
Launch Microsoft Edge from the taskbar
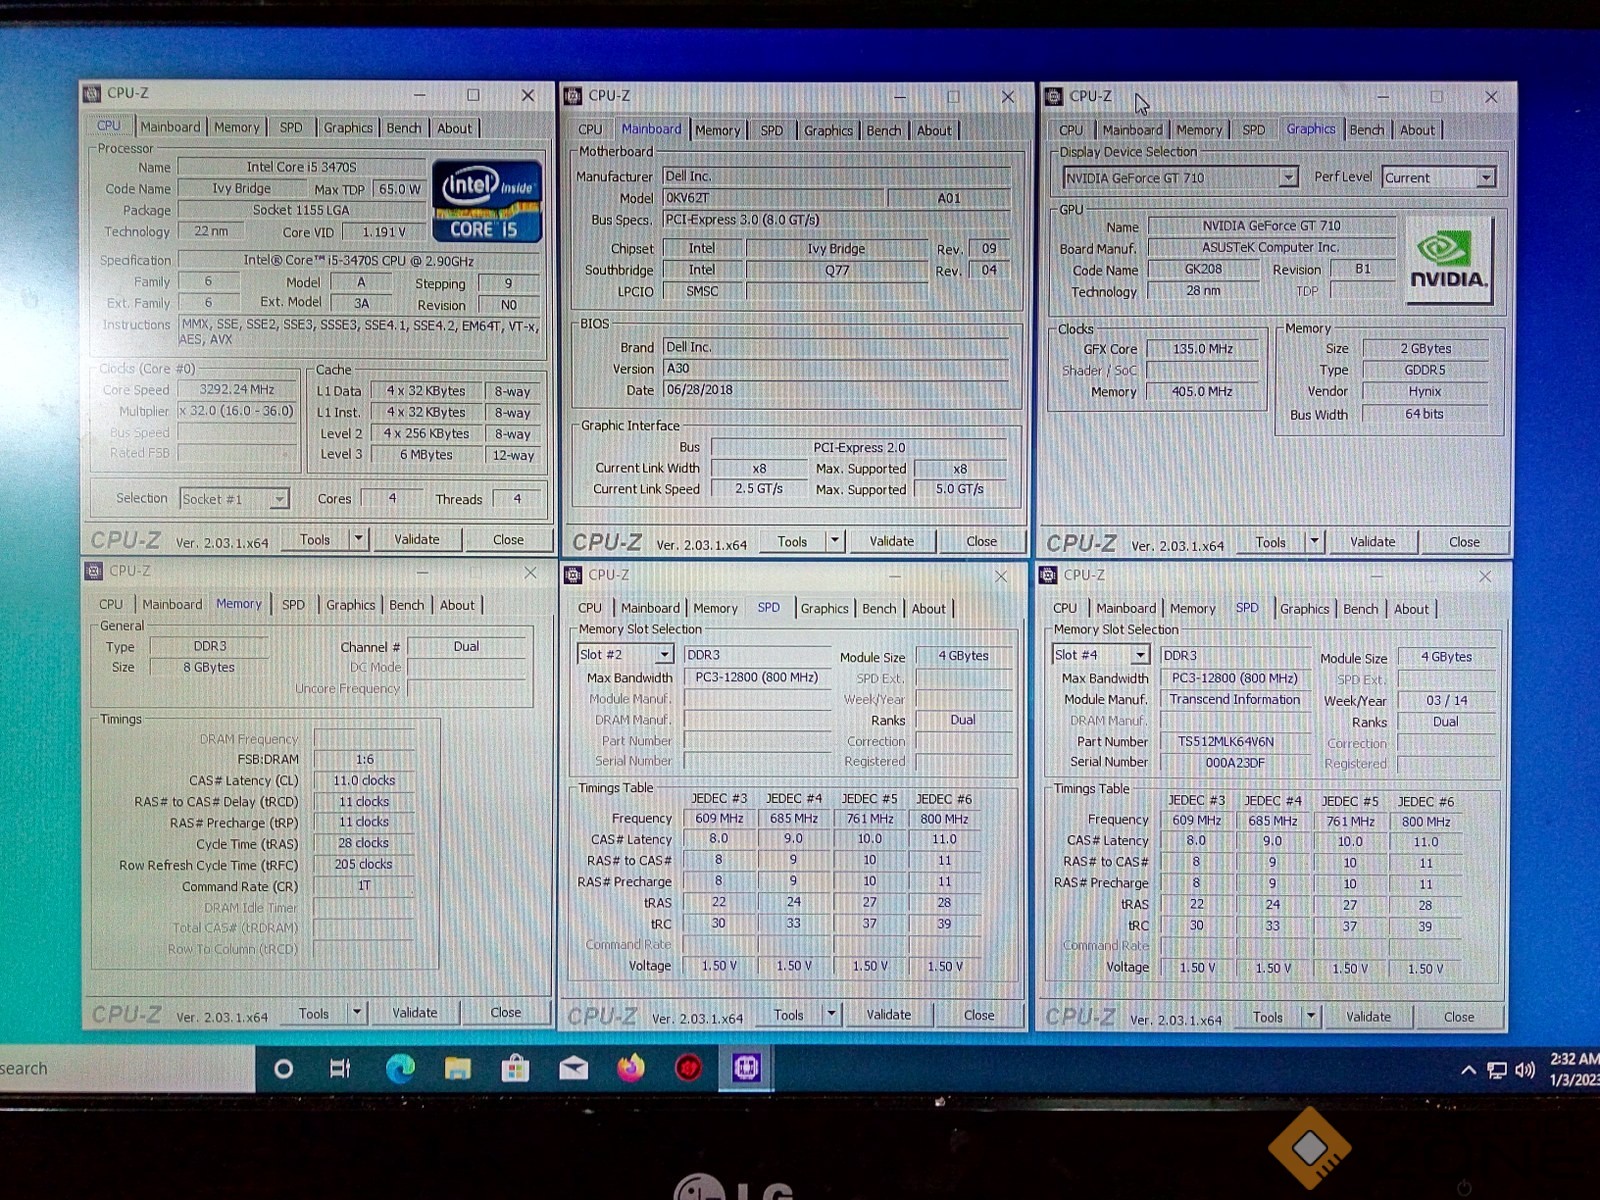[x=400, y=1069]
